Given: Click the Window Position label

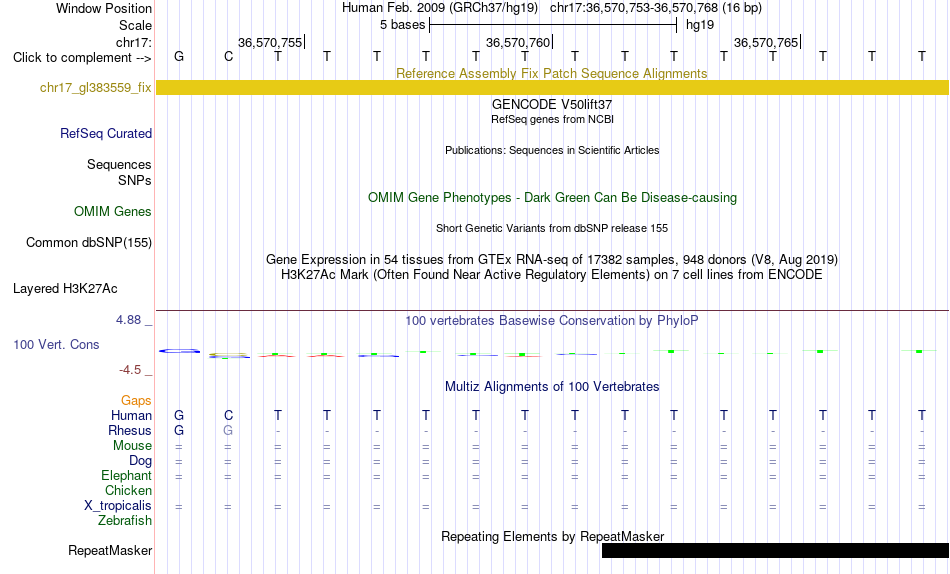Looking at the screenshot, I should (104, 8).
